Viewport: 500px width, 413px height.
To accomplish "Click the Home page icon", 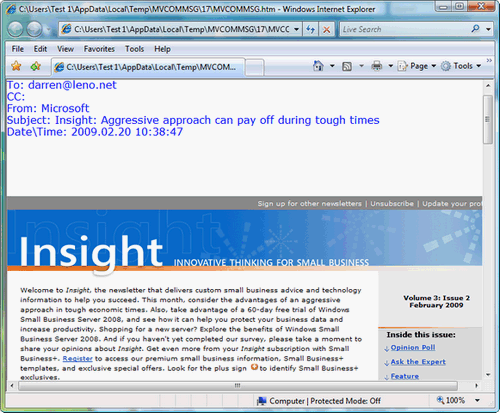I will tap(318, 66).
